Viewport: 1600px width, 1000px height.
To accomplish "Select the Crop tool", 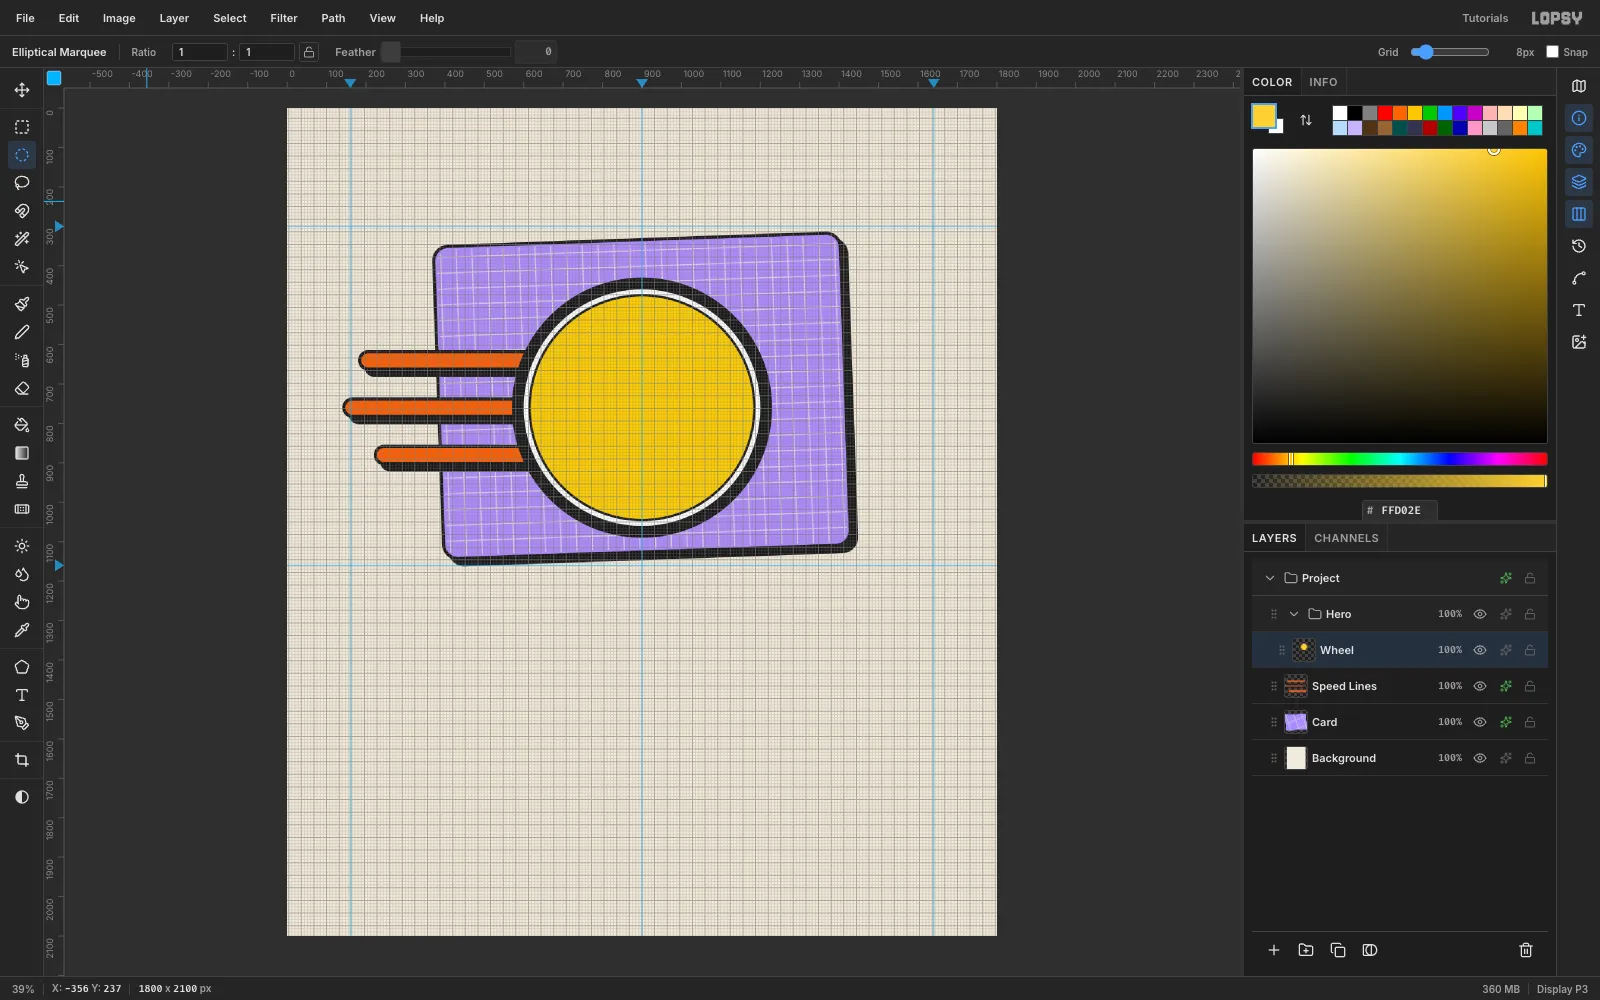I will 22,760.
